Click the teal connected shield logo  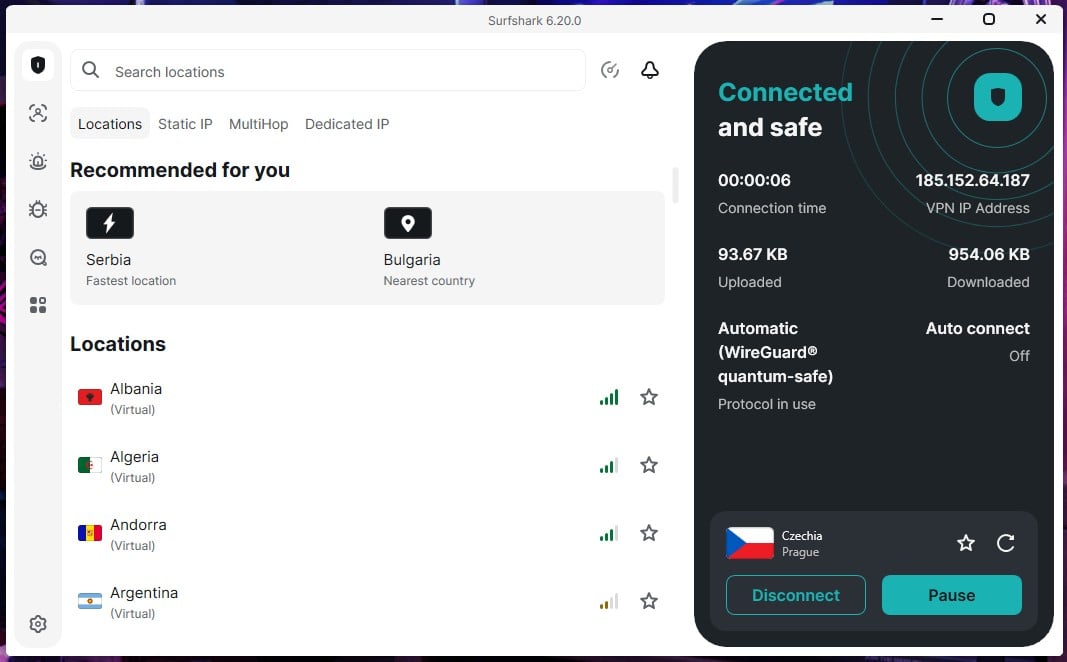click(x=998, y=97)
